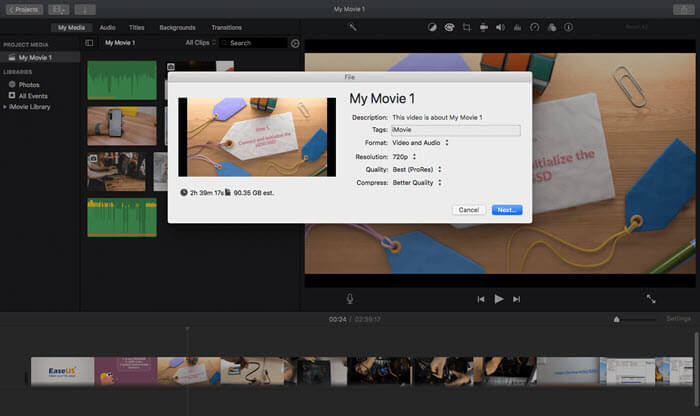Screen dimensions: 700x416
Task: Open the color balance tool
Action: [x=433, y=27]
